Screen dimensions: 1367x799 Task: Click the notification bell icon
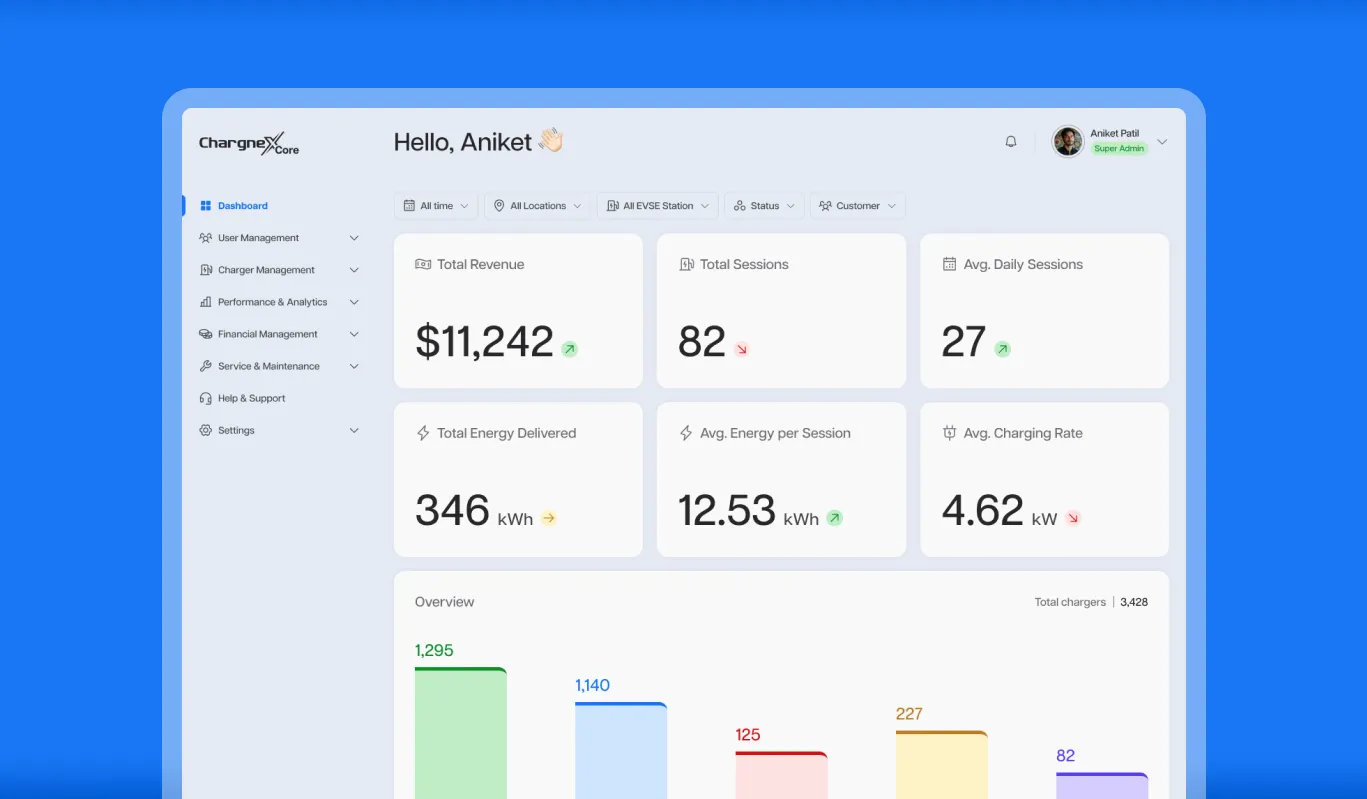pos(1011,142)
